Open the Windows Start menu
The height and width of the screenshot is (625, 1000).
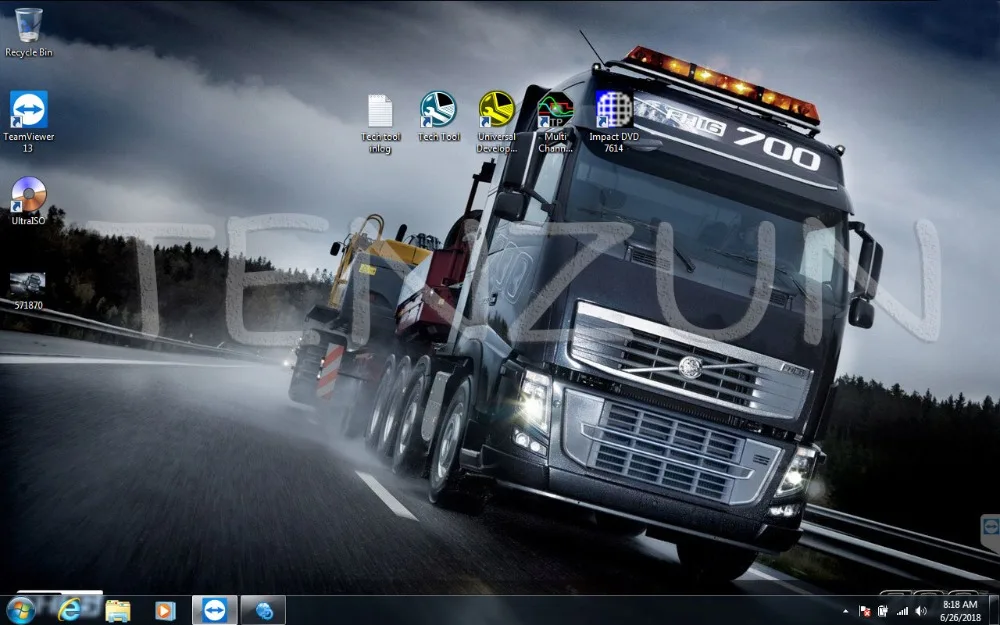pyautogui.click(x=20, y=610)
